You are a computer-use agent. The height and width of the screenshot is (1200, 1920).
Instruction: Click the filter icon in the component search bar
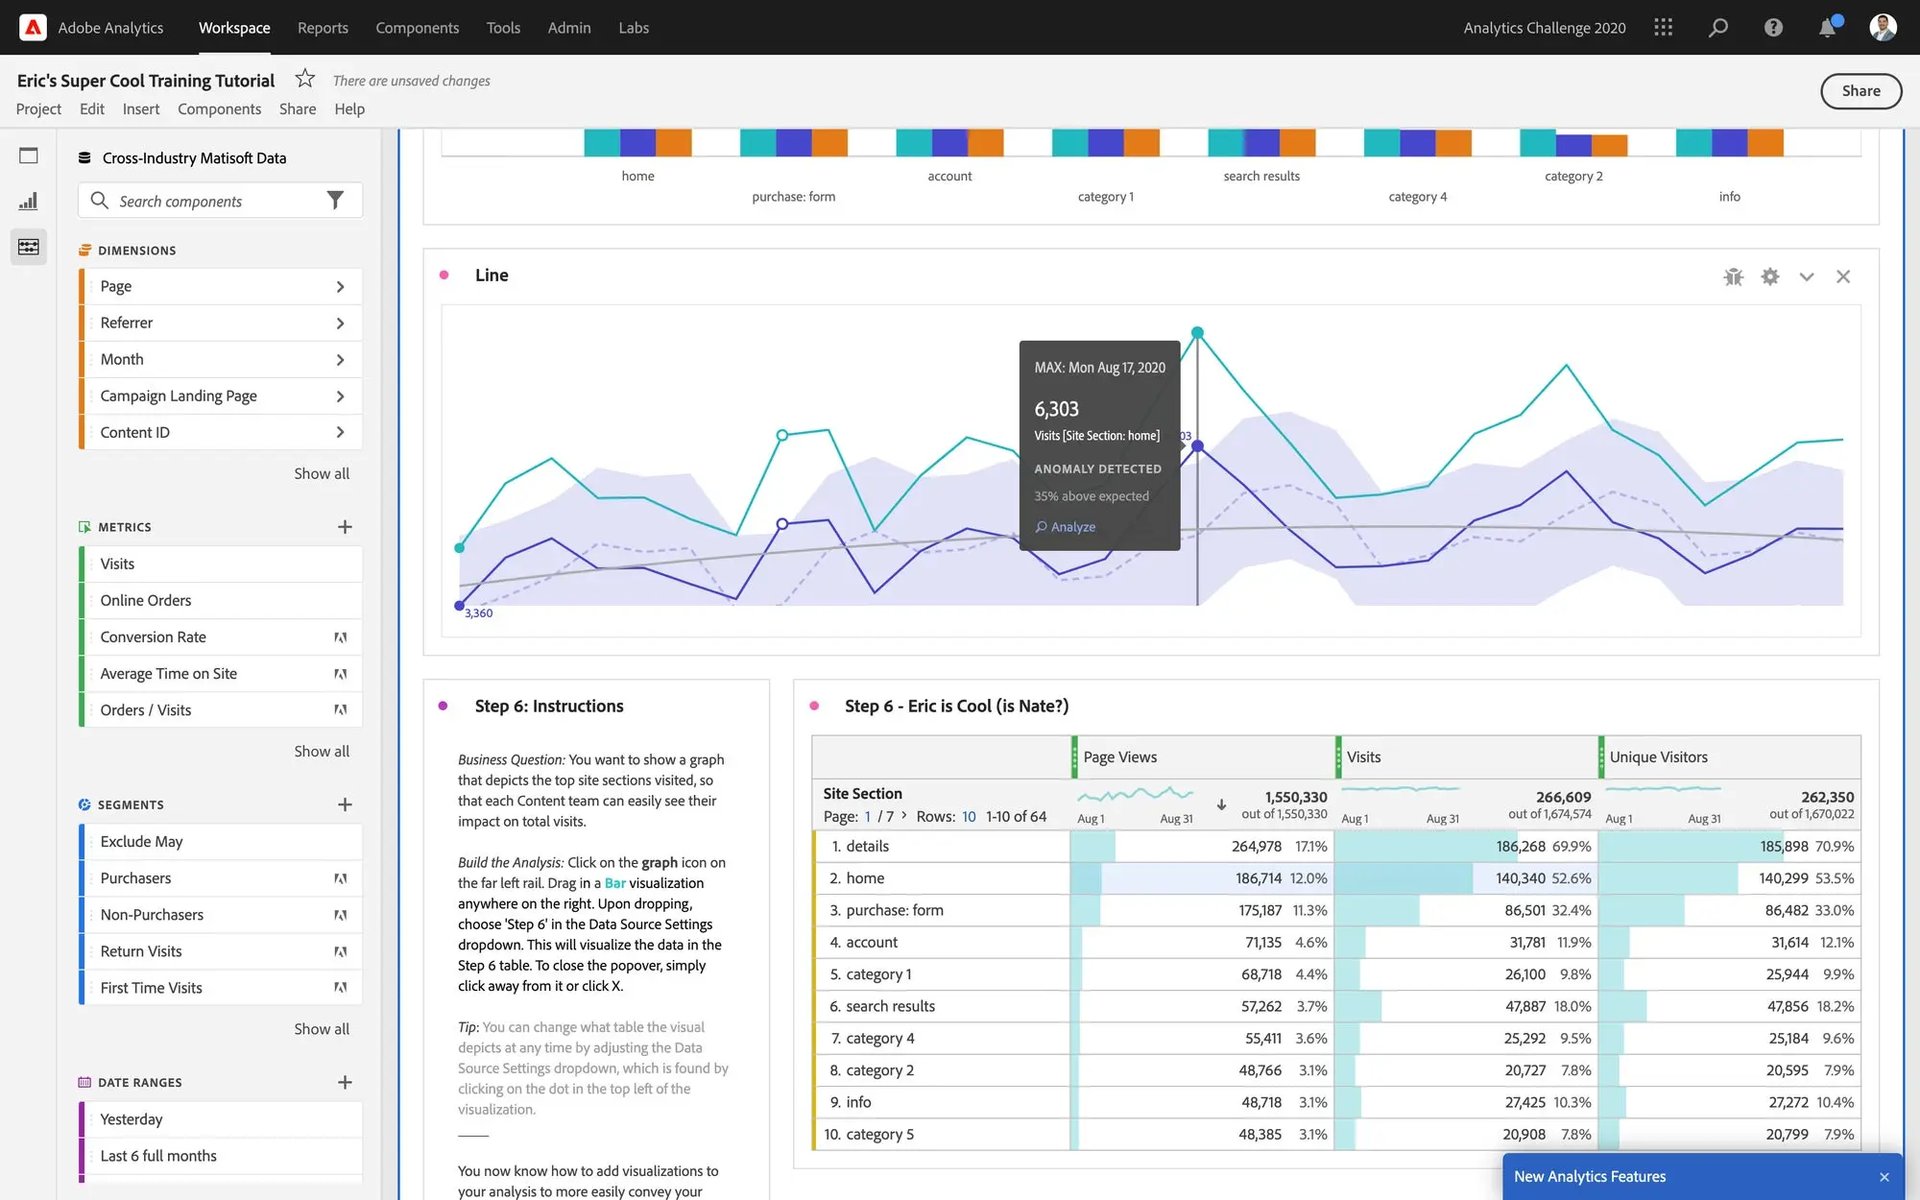pyautogui.click(x=336, y=200)
